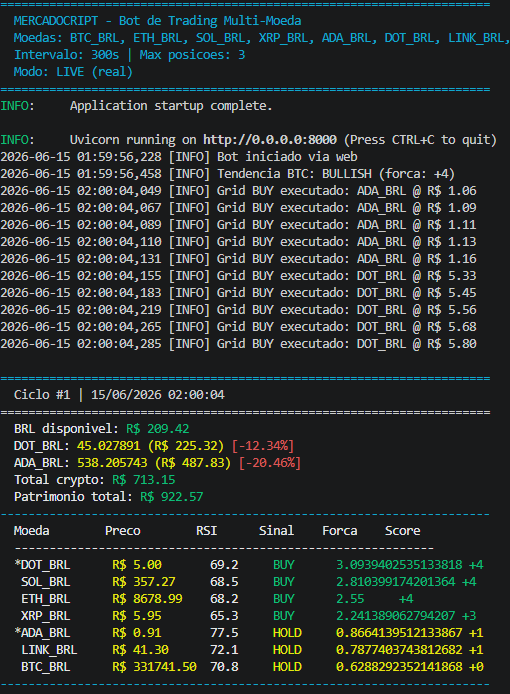Image resolution: width=510 pixels, height=694 pixels.
Task: Click the RSI column header
Action: (x=207, y=531)
